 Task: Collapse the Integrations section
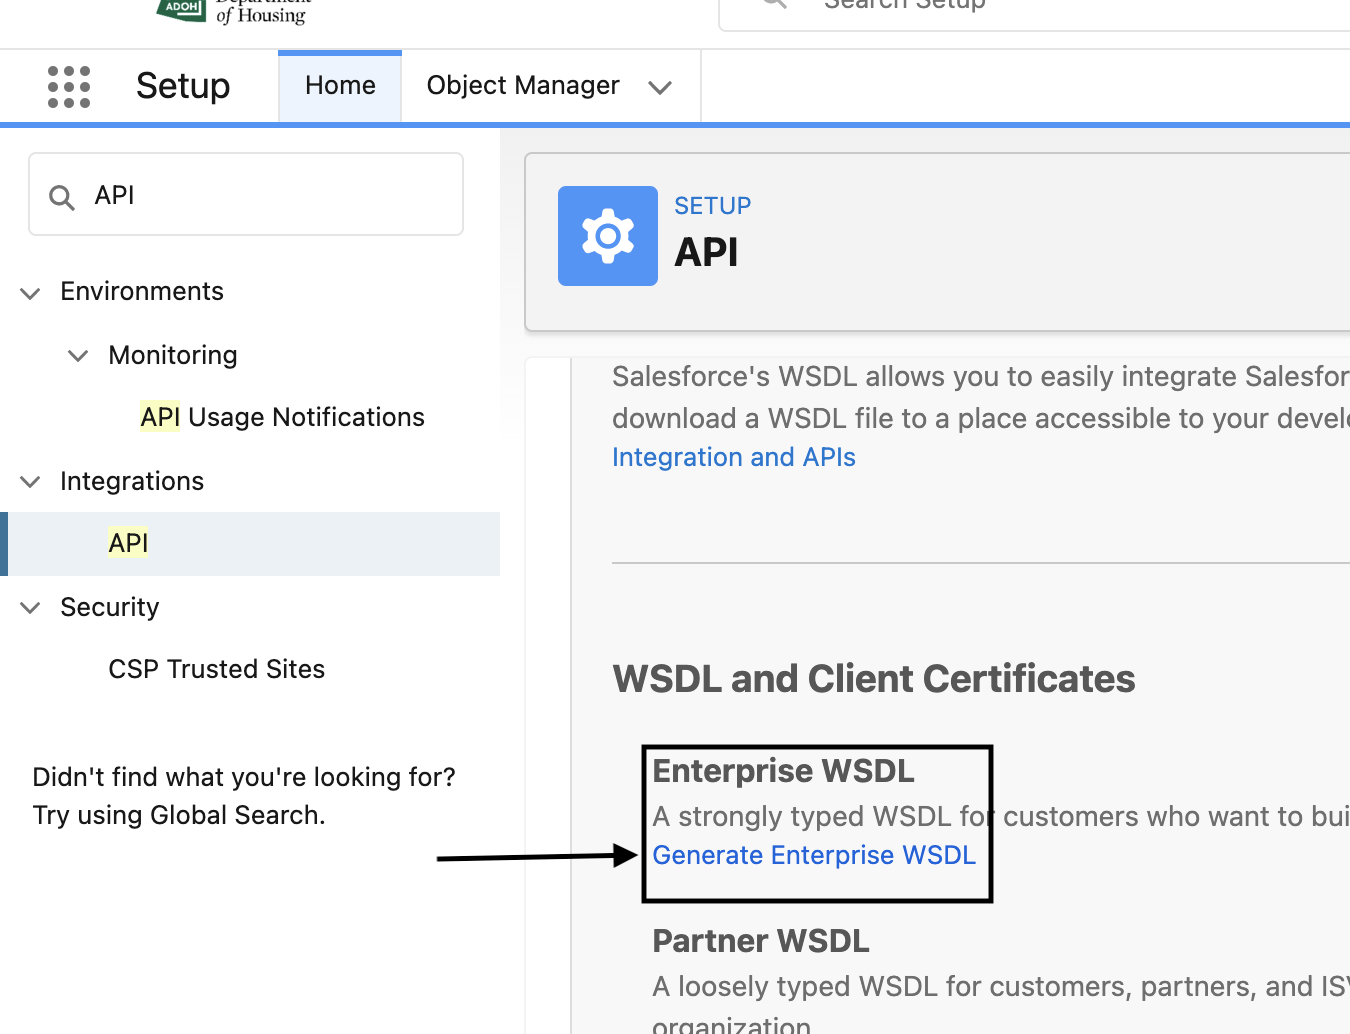(x=31, y=482)
